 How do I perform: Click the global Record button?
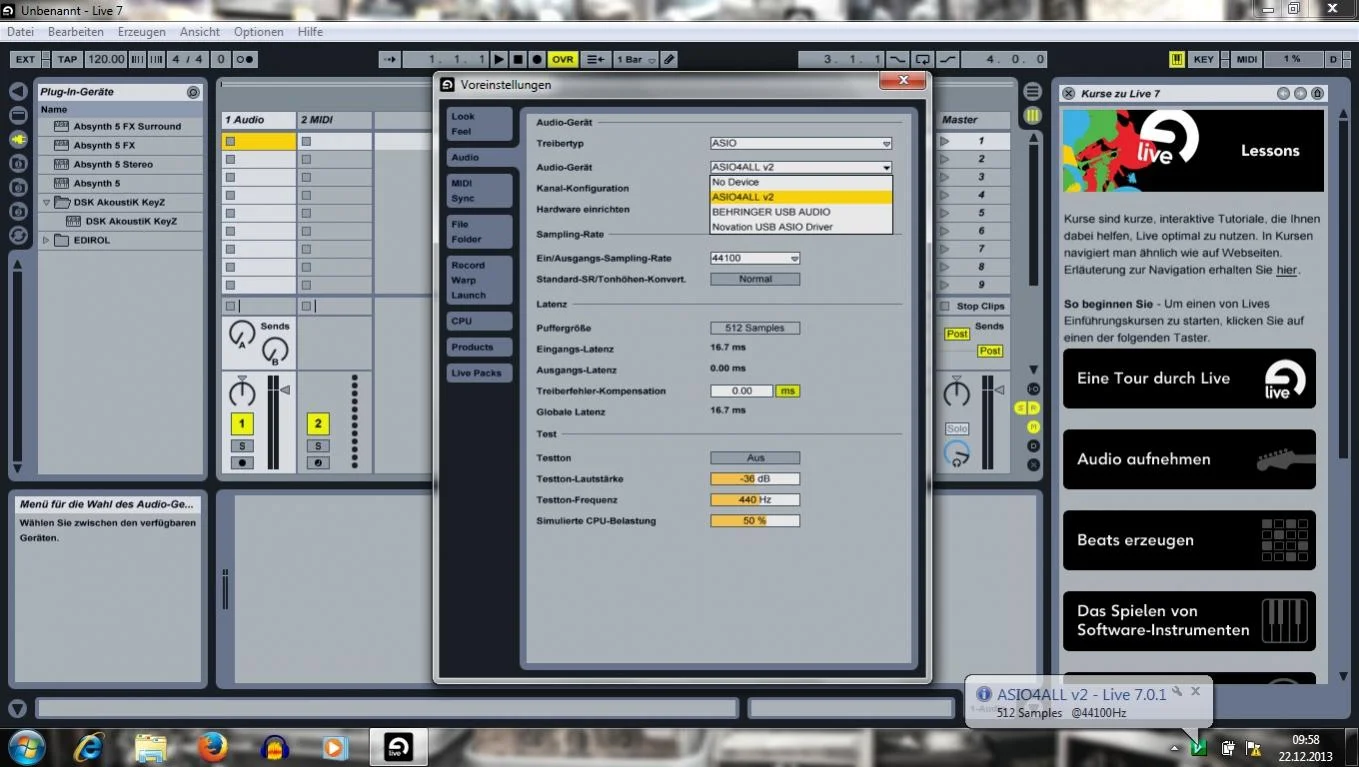pyautogui.click(x=537, y=60)
